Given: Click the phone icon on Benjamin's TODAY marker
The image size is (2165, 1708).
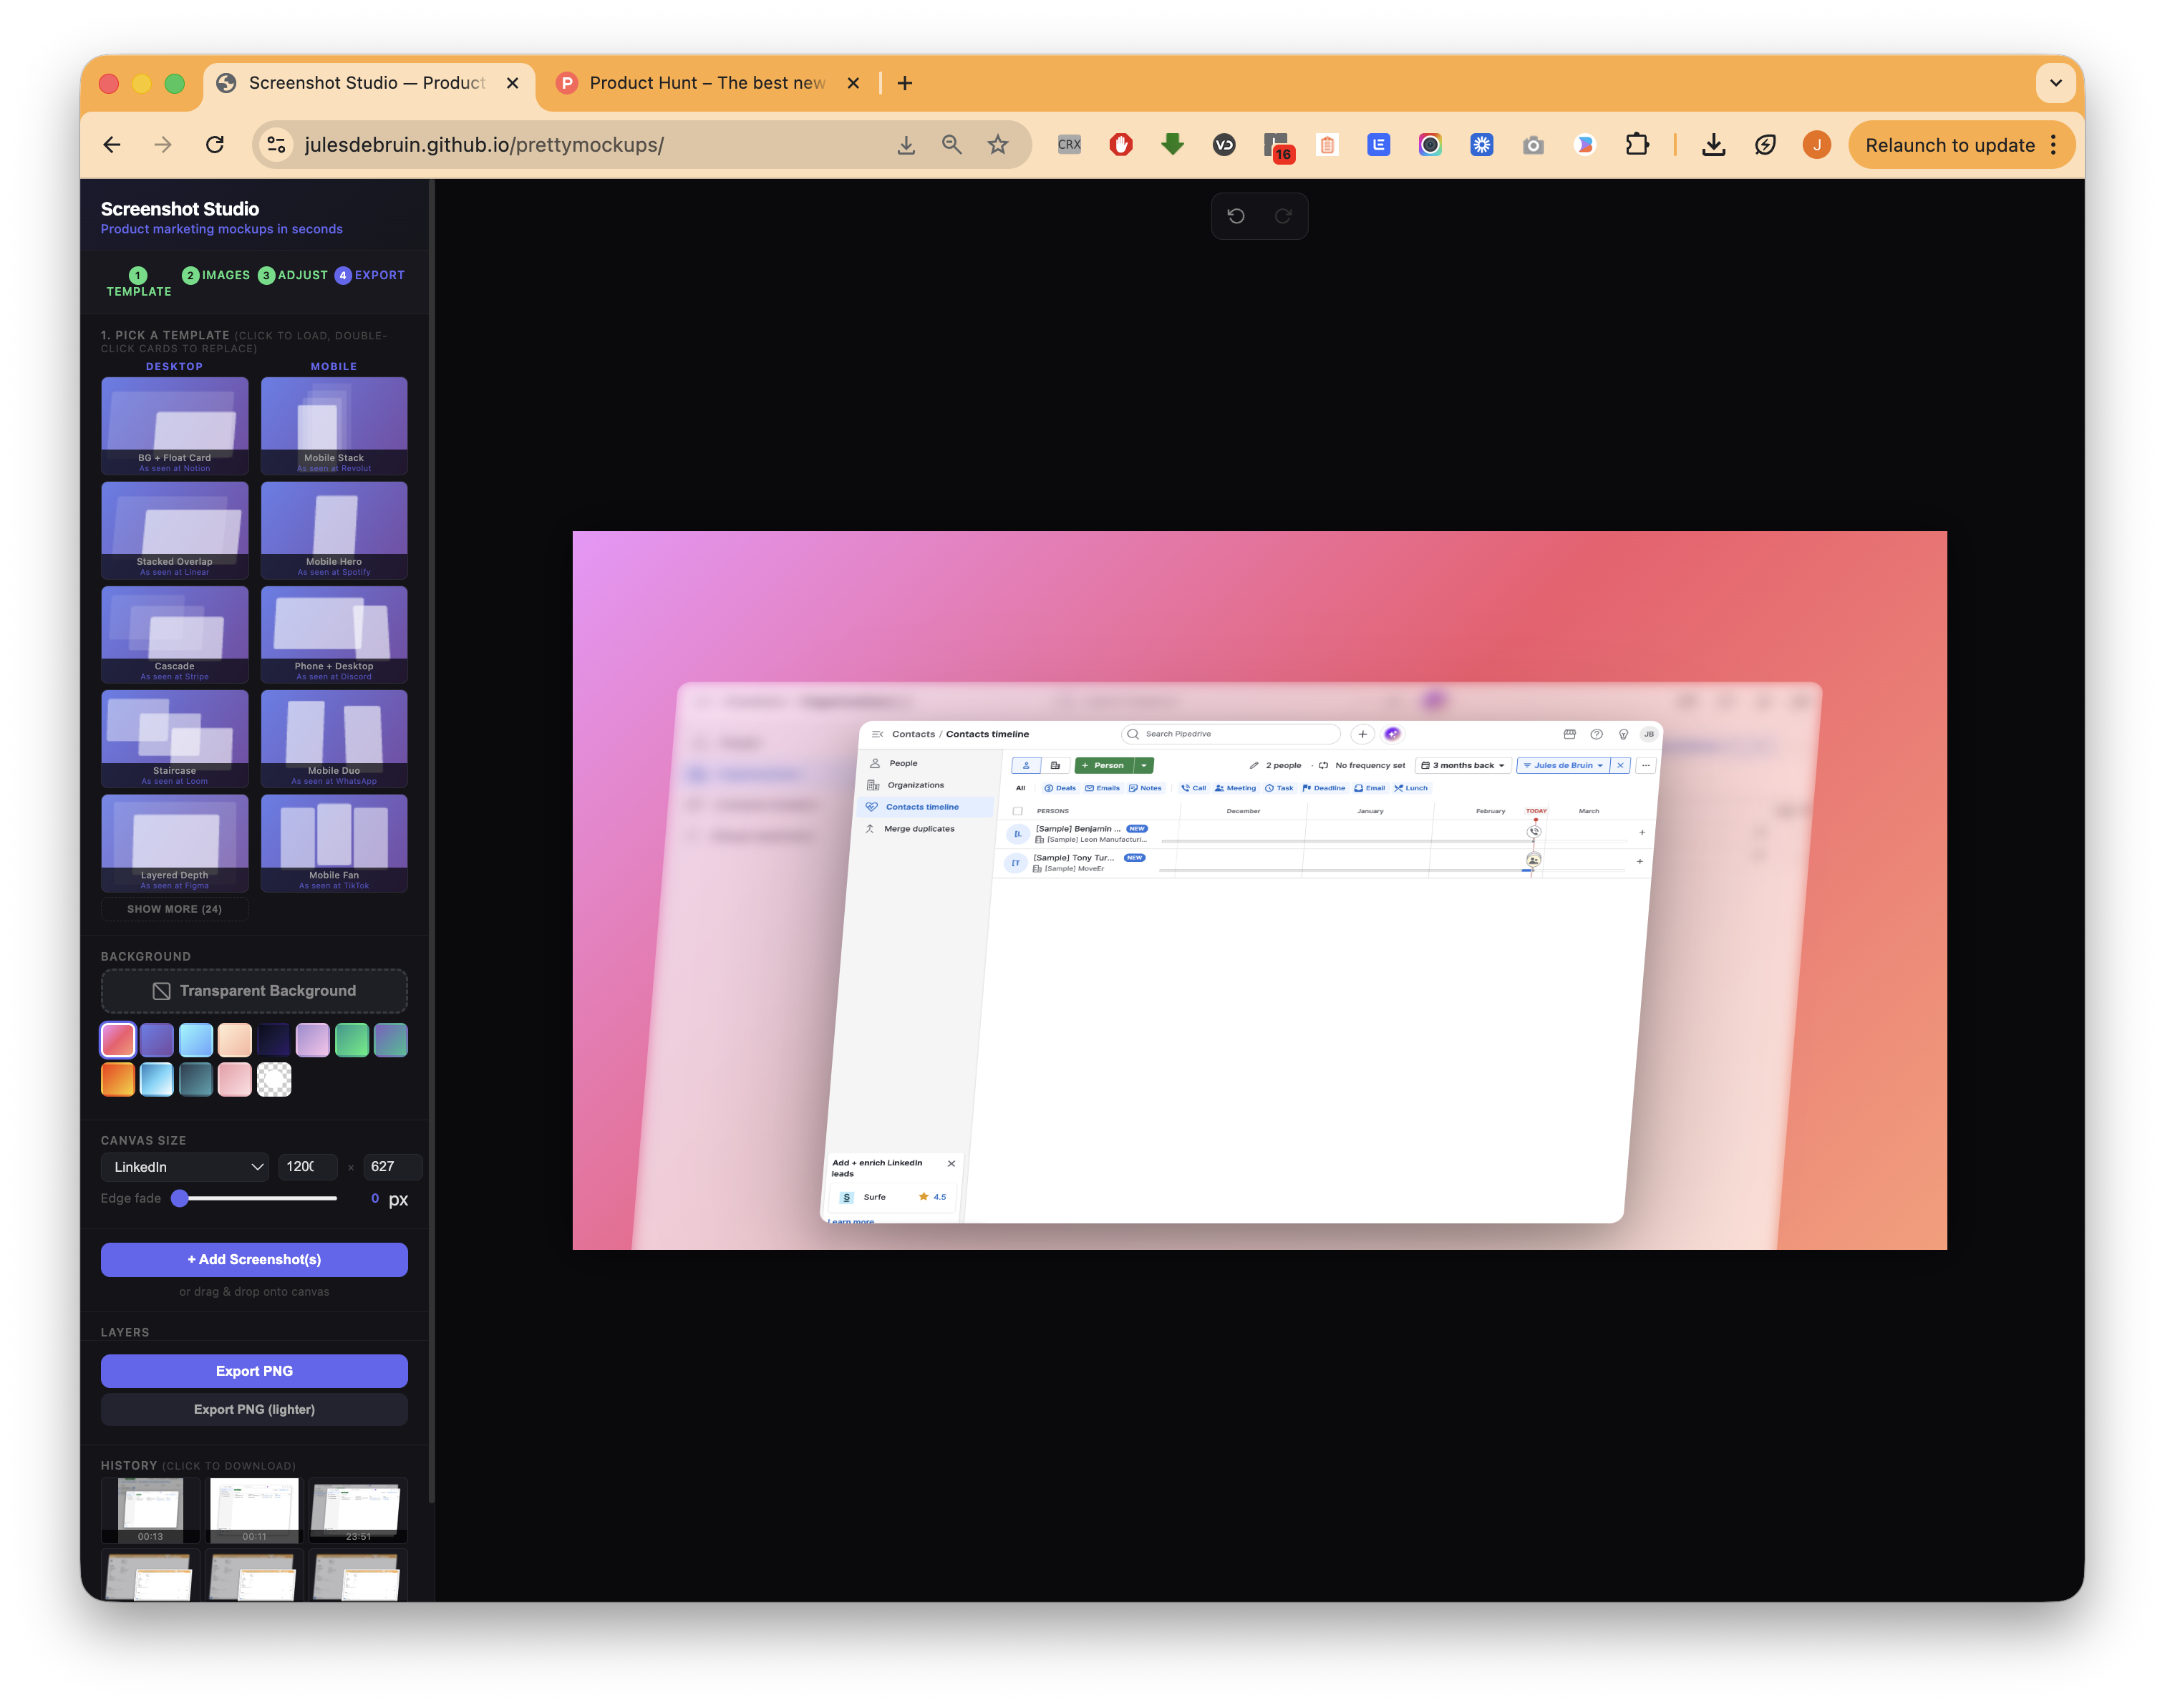Looking at the screenshot, I should 1533,832.
